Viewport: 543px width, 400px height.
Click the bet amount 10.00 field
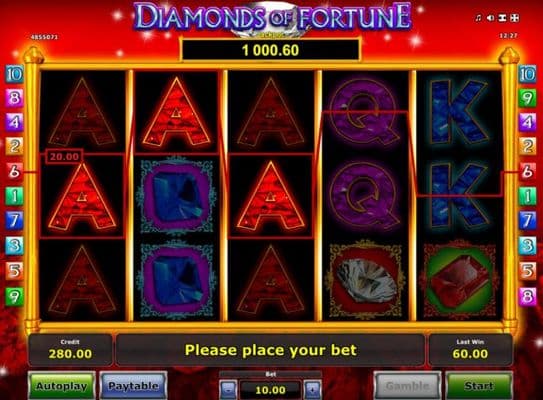click(270, 390)
